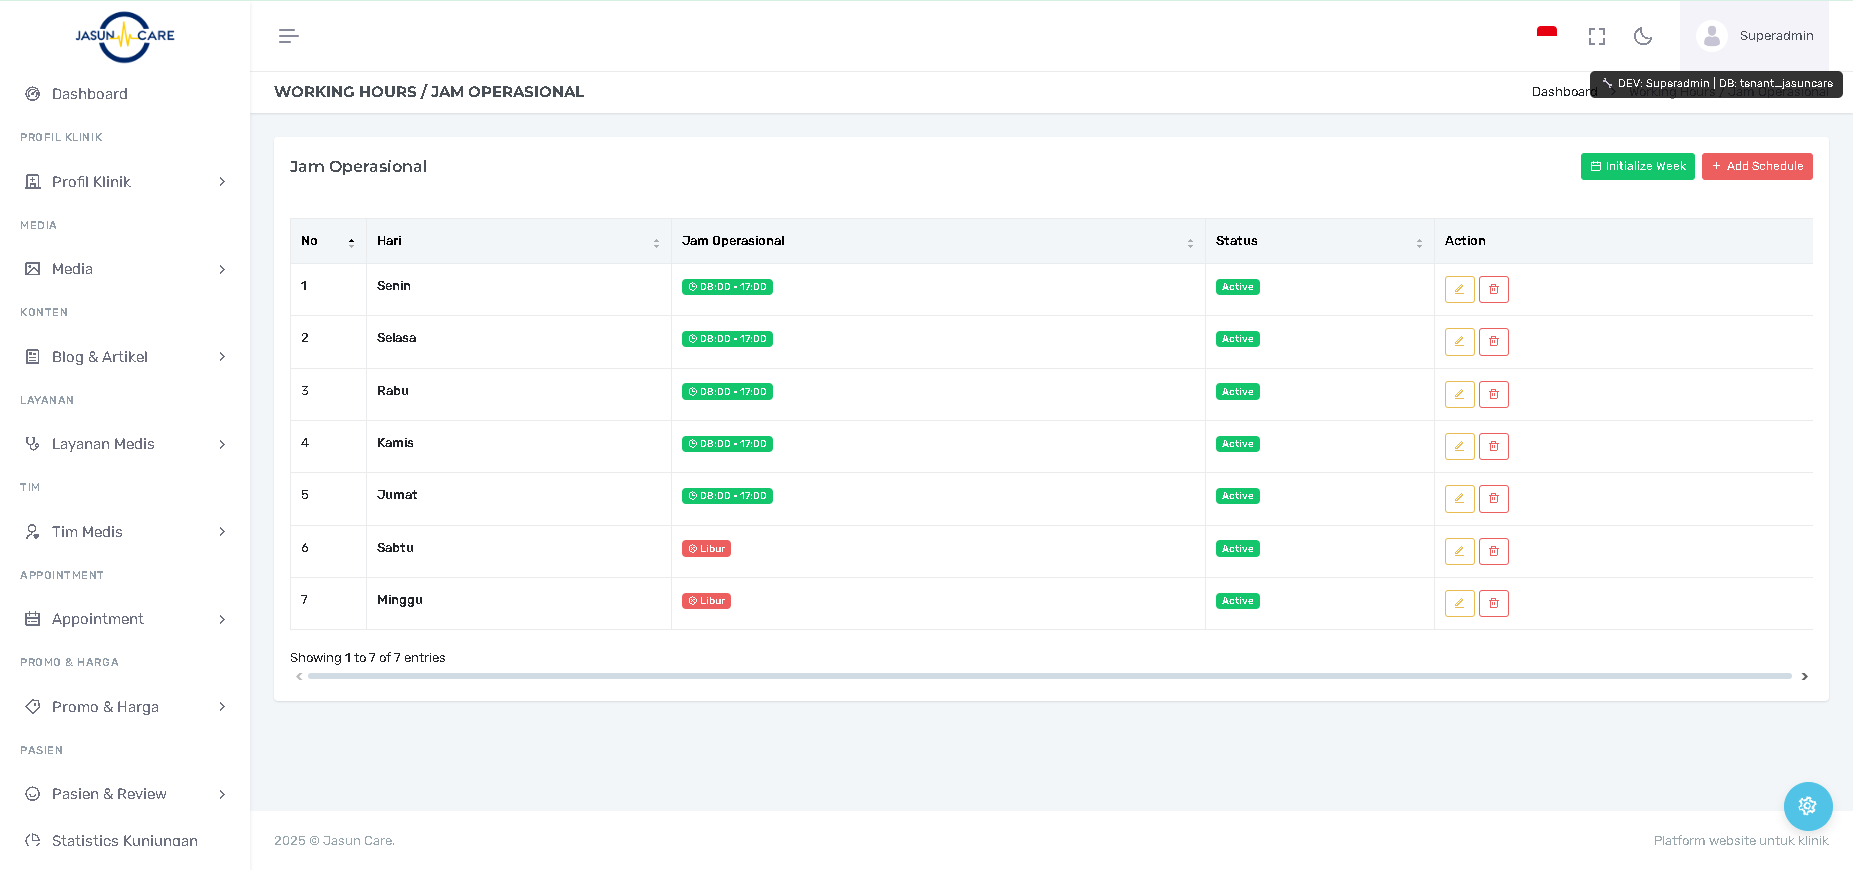Sort the table by No column
This screenshot has height=870, width=1853.
point(328,241)
